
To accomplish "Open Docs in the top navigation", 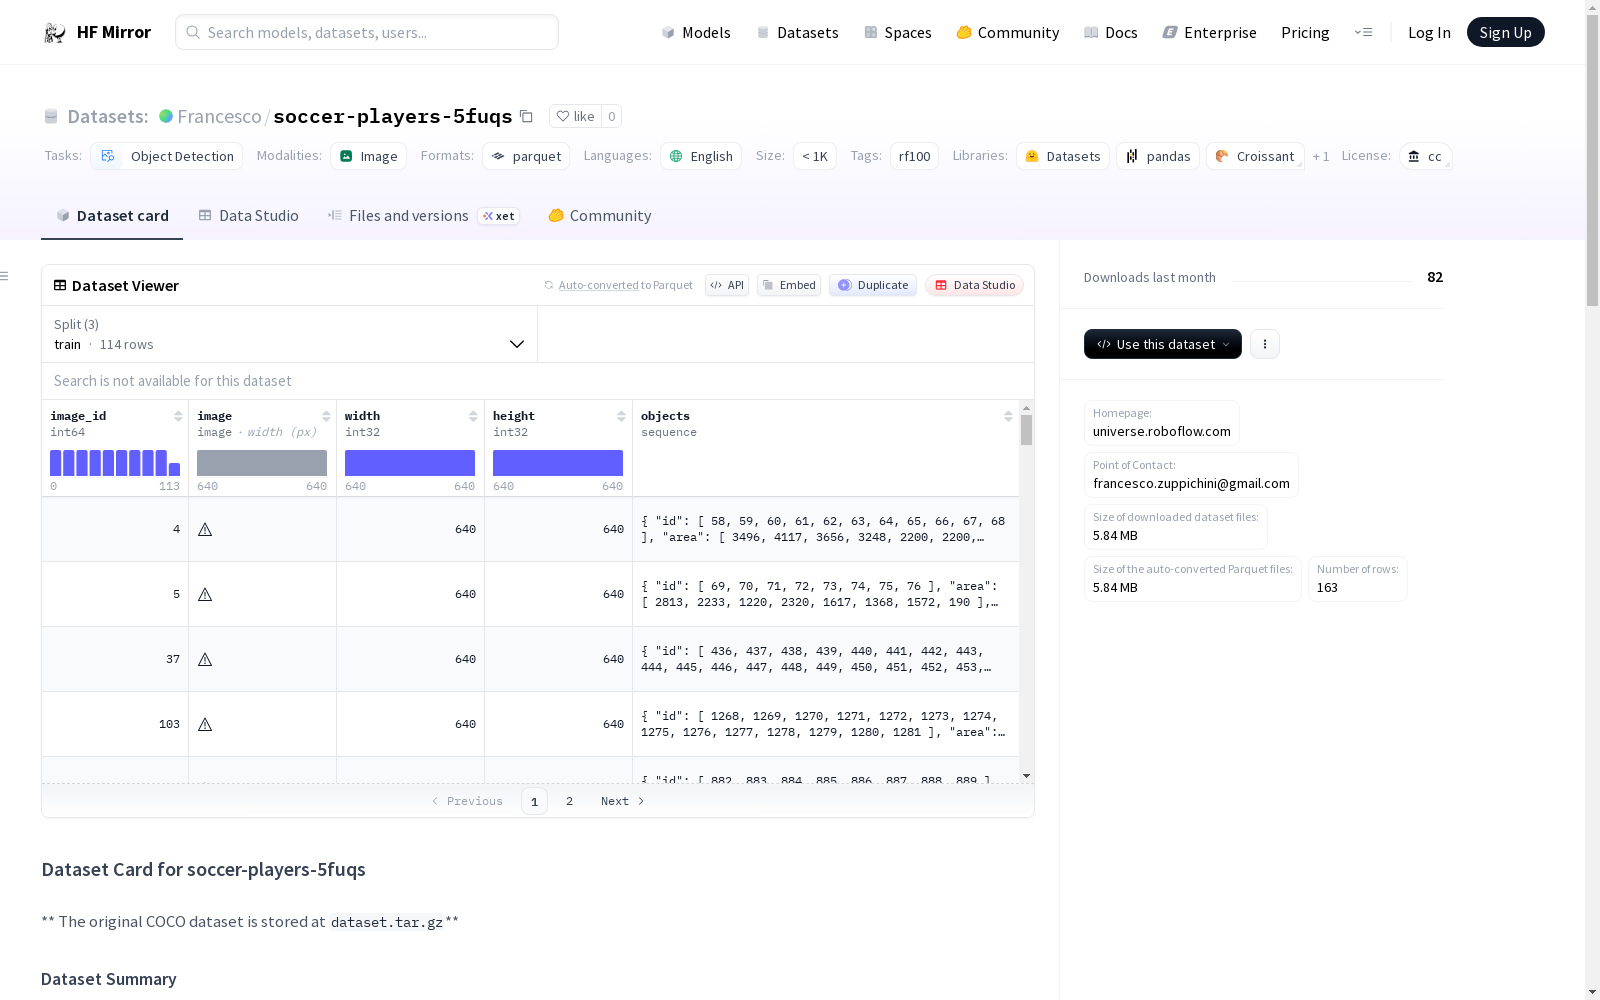I will (1111, 32).
